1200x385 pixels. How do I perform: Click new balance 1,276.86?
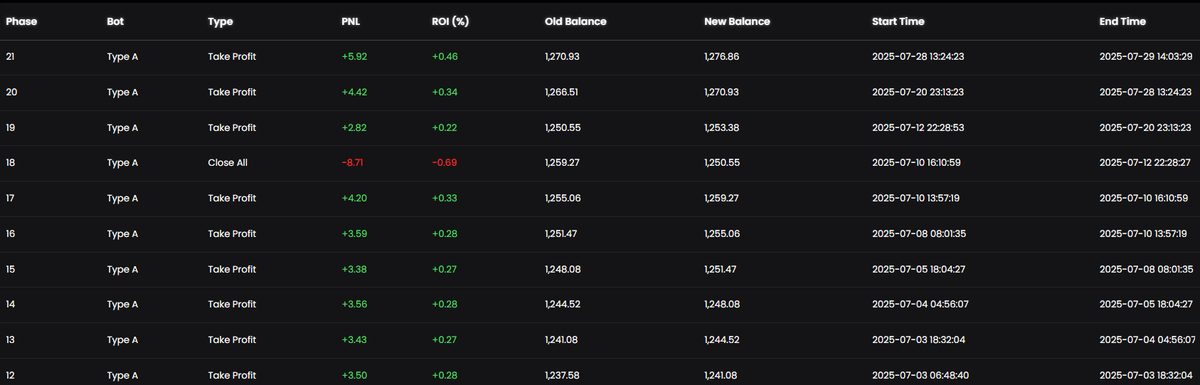(x=722, y=57)
